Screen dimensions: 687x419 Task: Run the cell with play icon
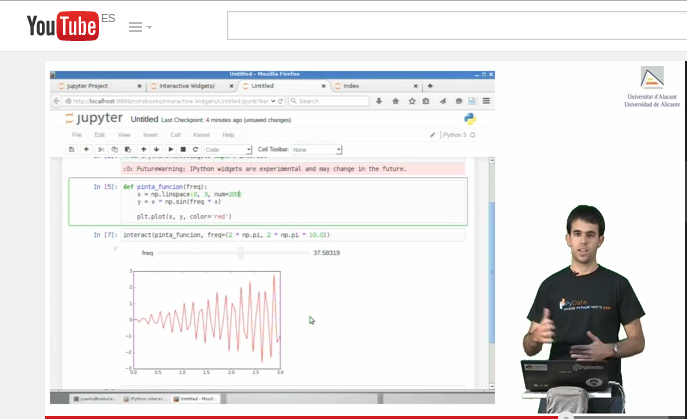tap(170, 149)
